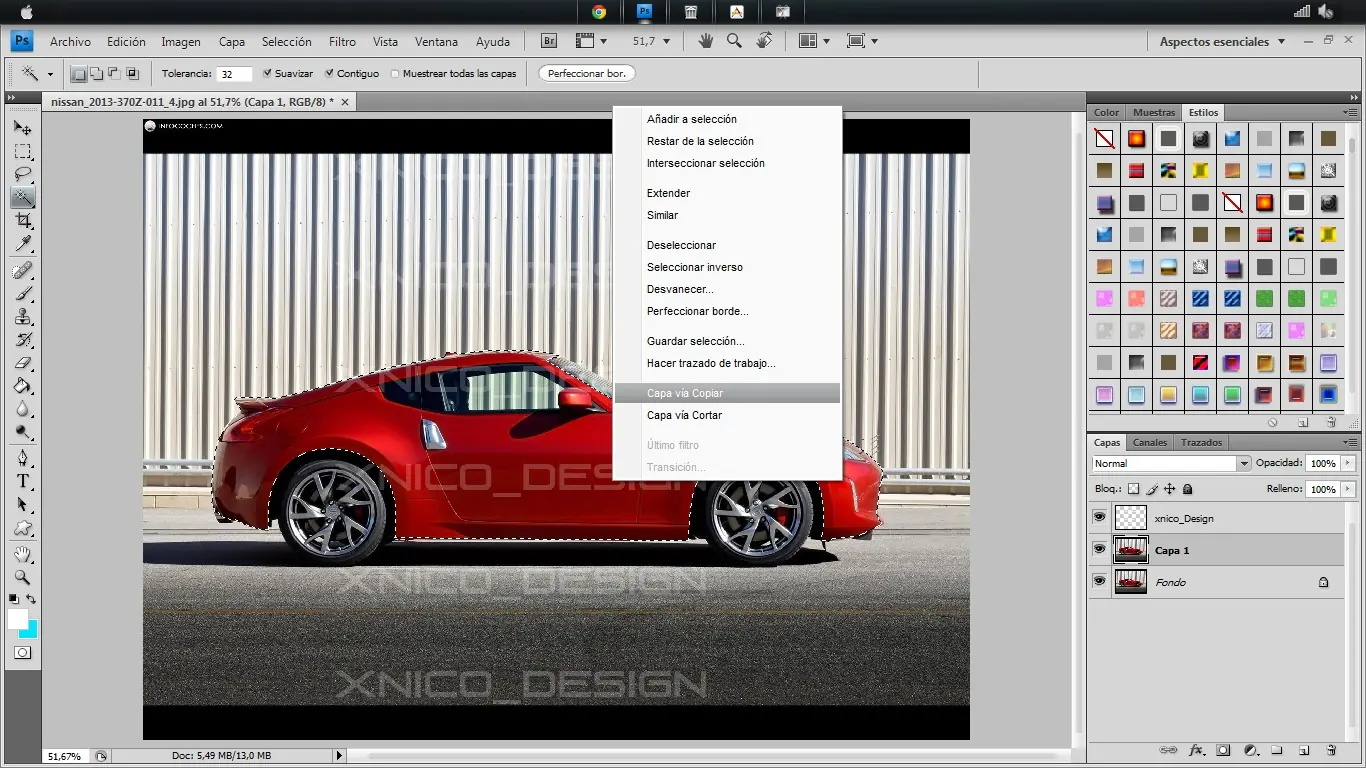Create a new layer from the Layers panel
Image resolution: width=1366 pixels, height=768 pixels.
(x=1304, y=750)
